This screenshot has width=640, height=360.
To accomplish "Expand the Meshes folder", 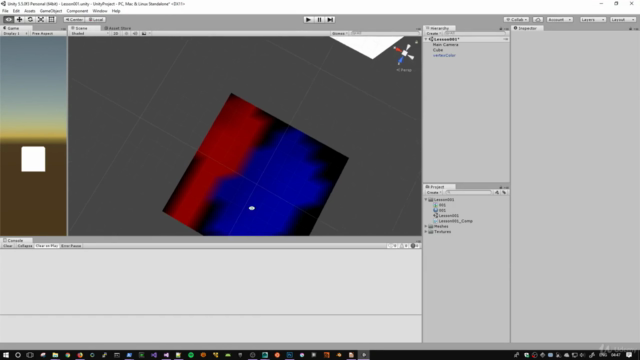I will tap(426, 226).
